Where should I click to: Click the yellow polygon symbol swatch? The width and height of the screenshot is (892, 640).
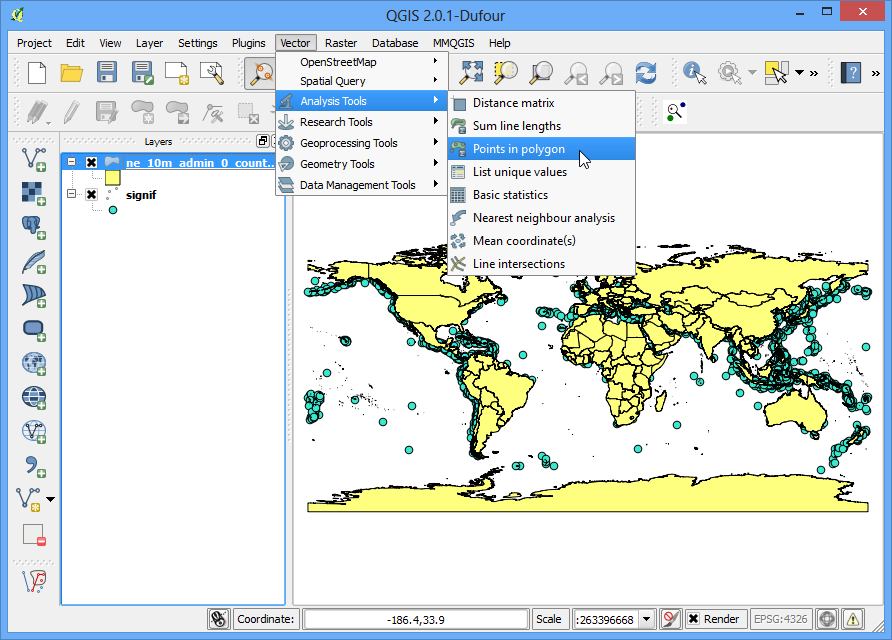click(113, 178)
